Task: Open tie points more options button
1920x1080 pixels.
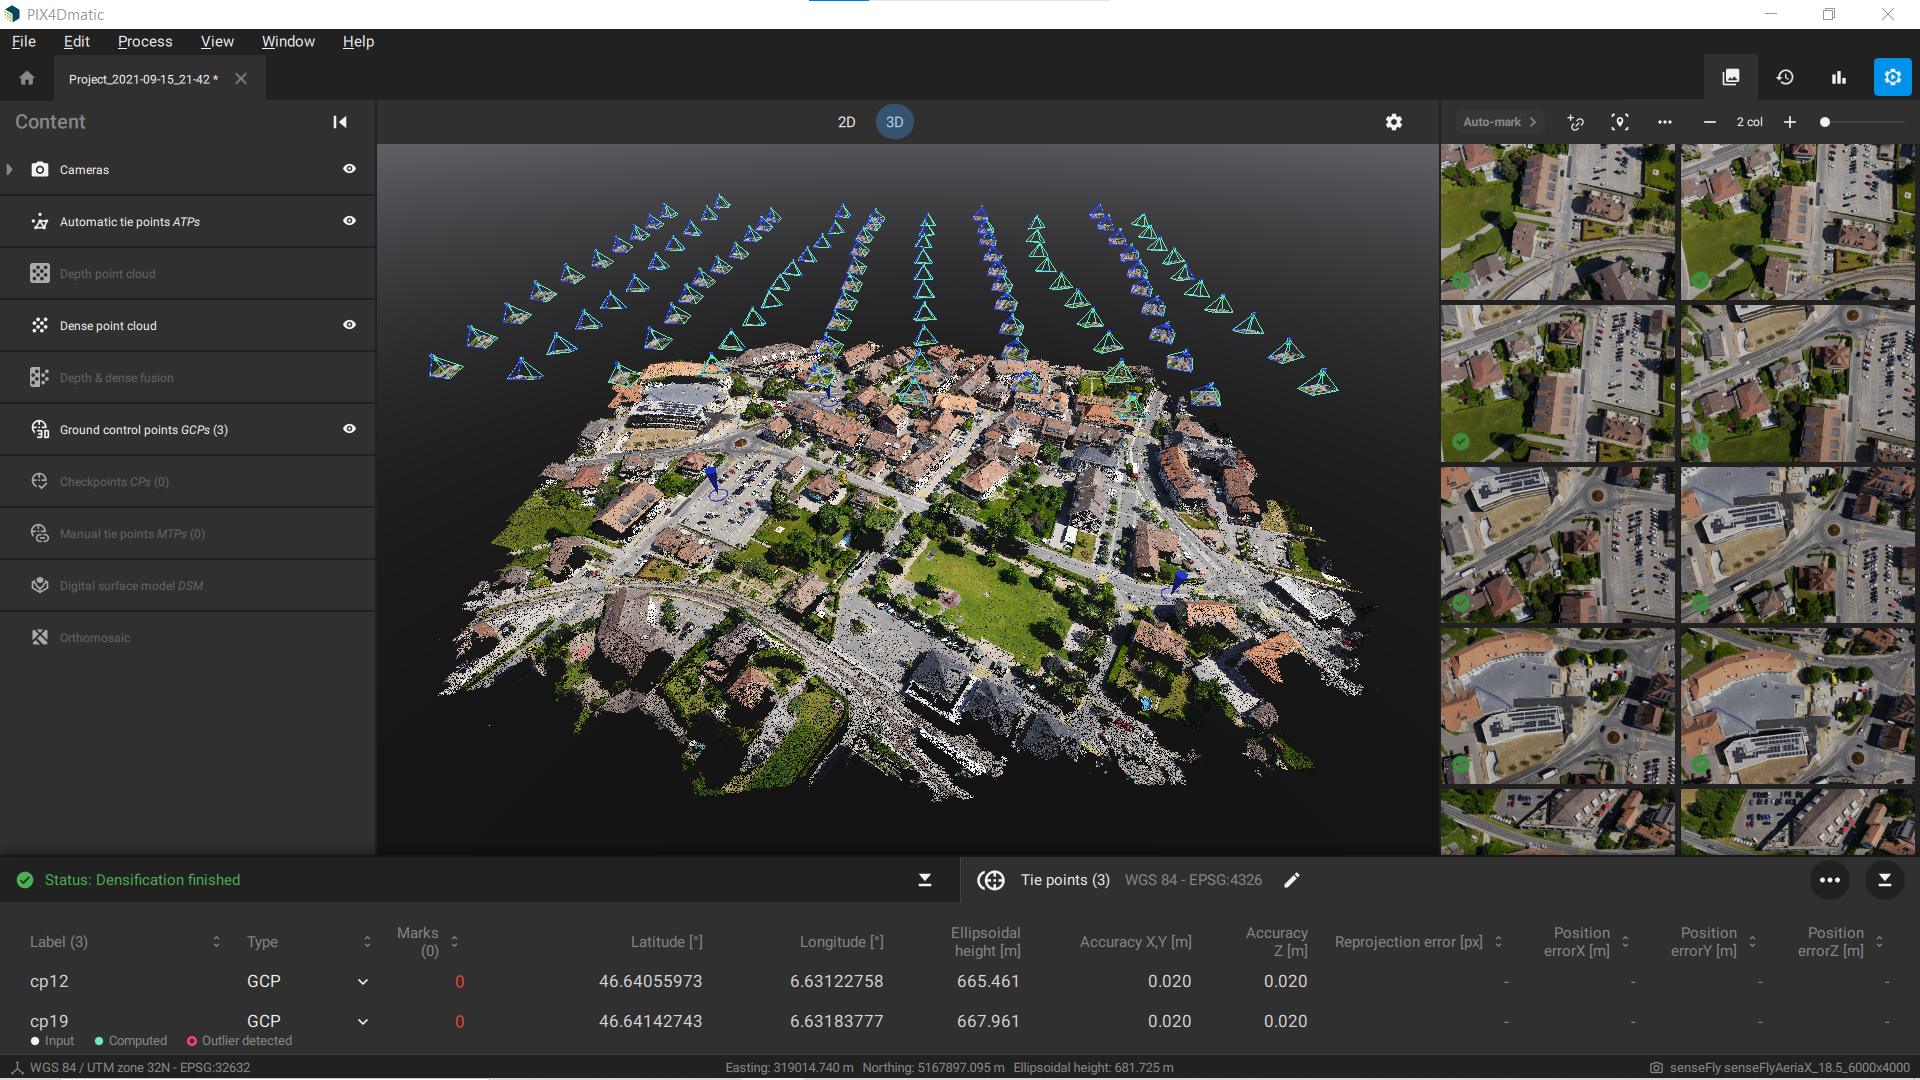Action: click(1830, 880)
